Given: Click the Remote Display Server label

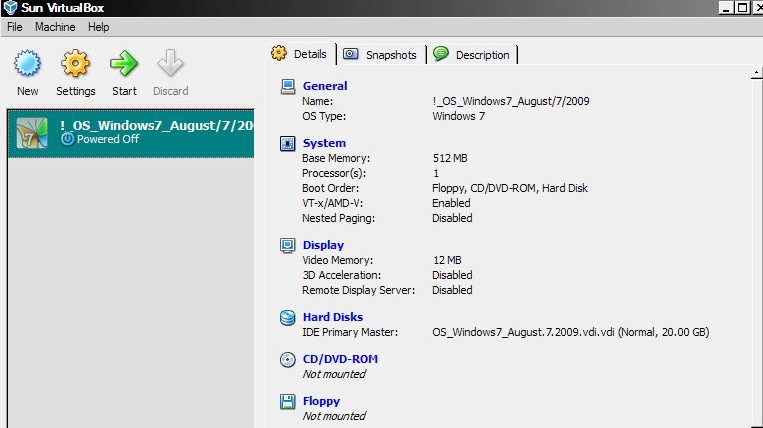Looking at the screenshot, I should click(x=359, y=290).
